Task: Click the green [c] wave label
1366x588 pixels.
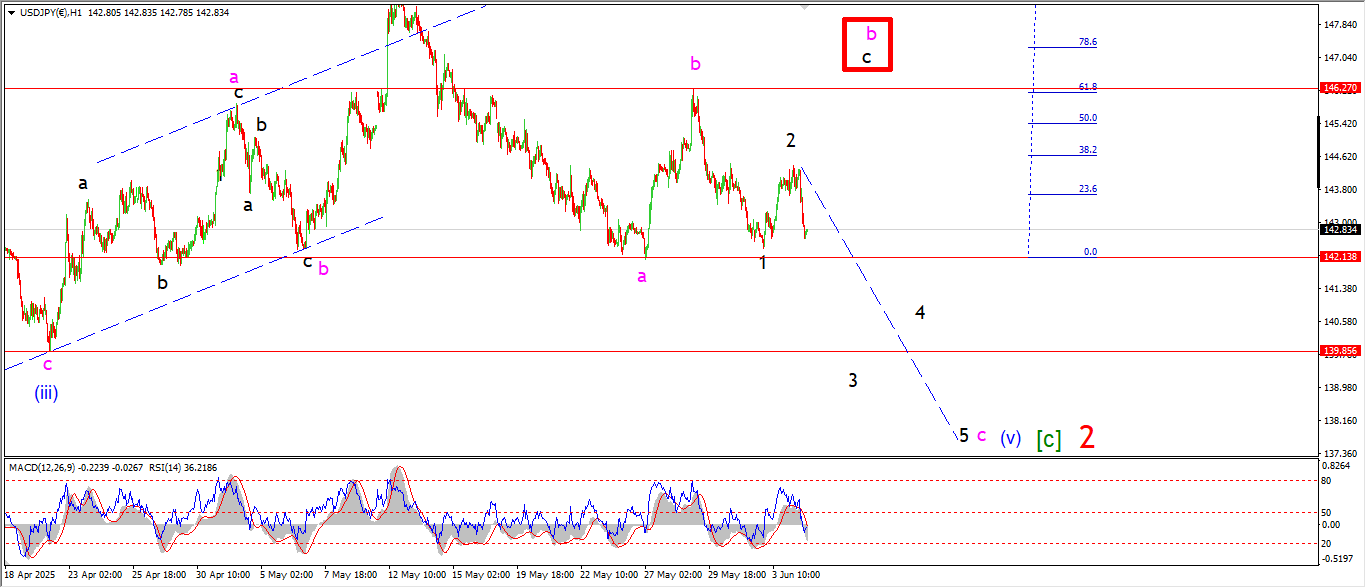Action: (x=1048, y=438)
